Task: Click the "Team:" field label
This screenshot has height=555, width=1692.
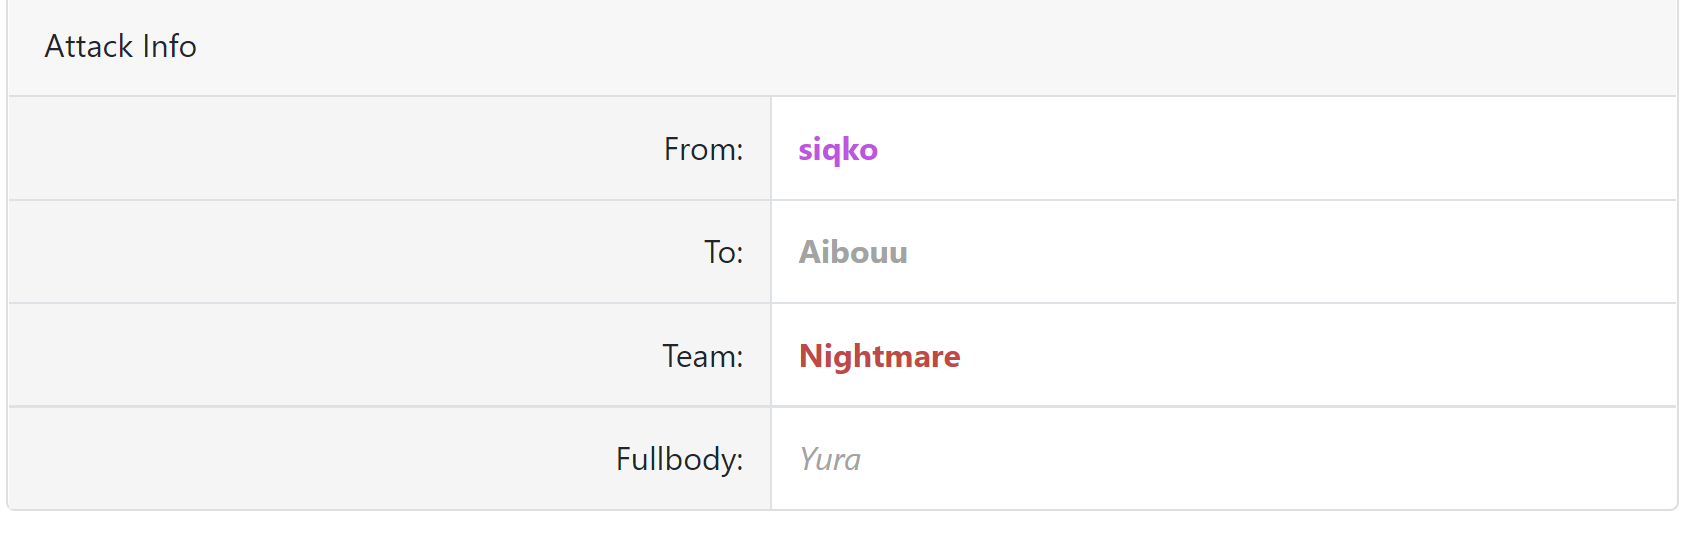Action: coord(702,356)
